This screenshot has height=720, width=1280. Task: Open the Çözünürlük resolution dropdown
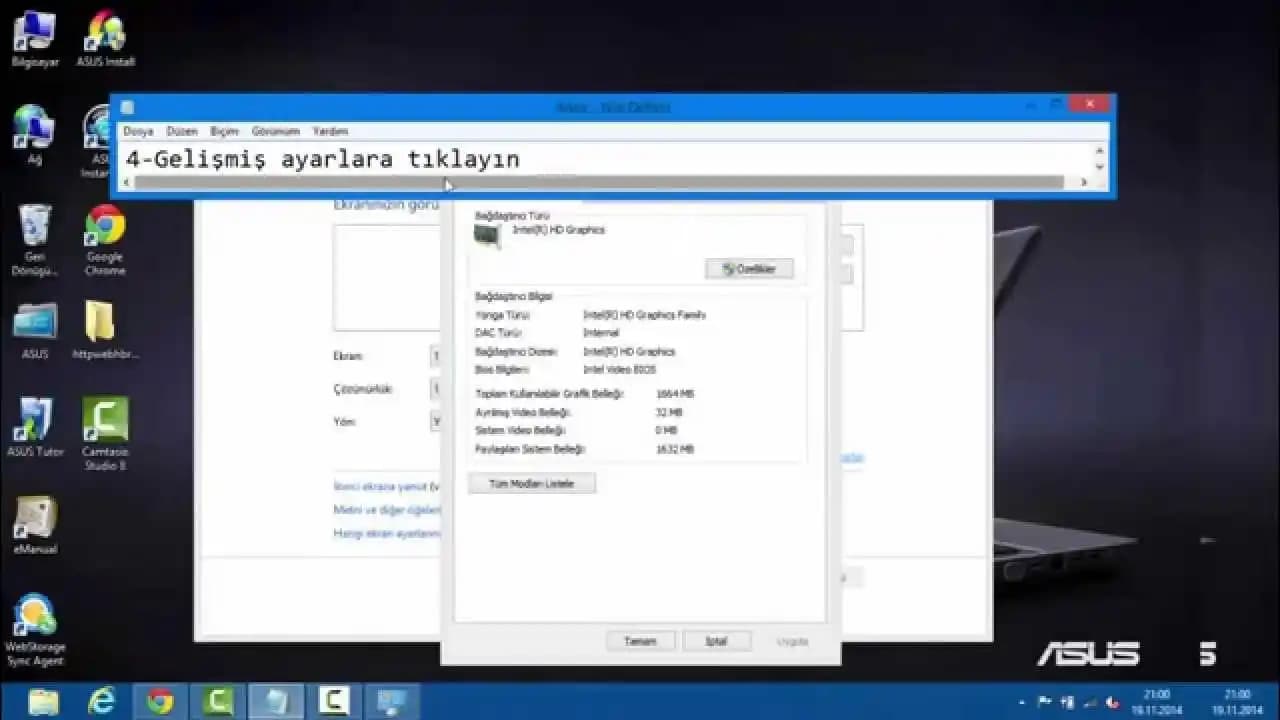tap(436, 389)
